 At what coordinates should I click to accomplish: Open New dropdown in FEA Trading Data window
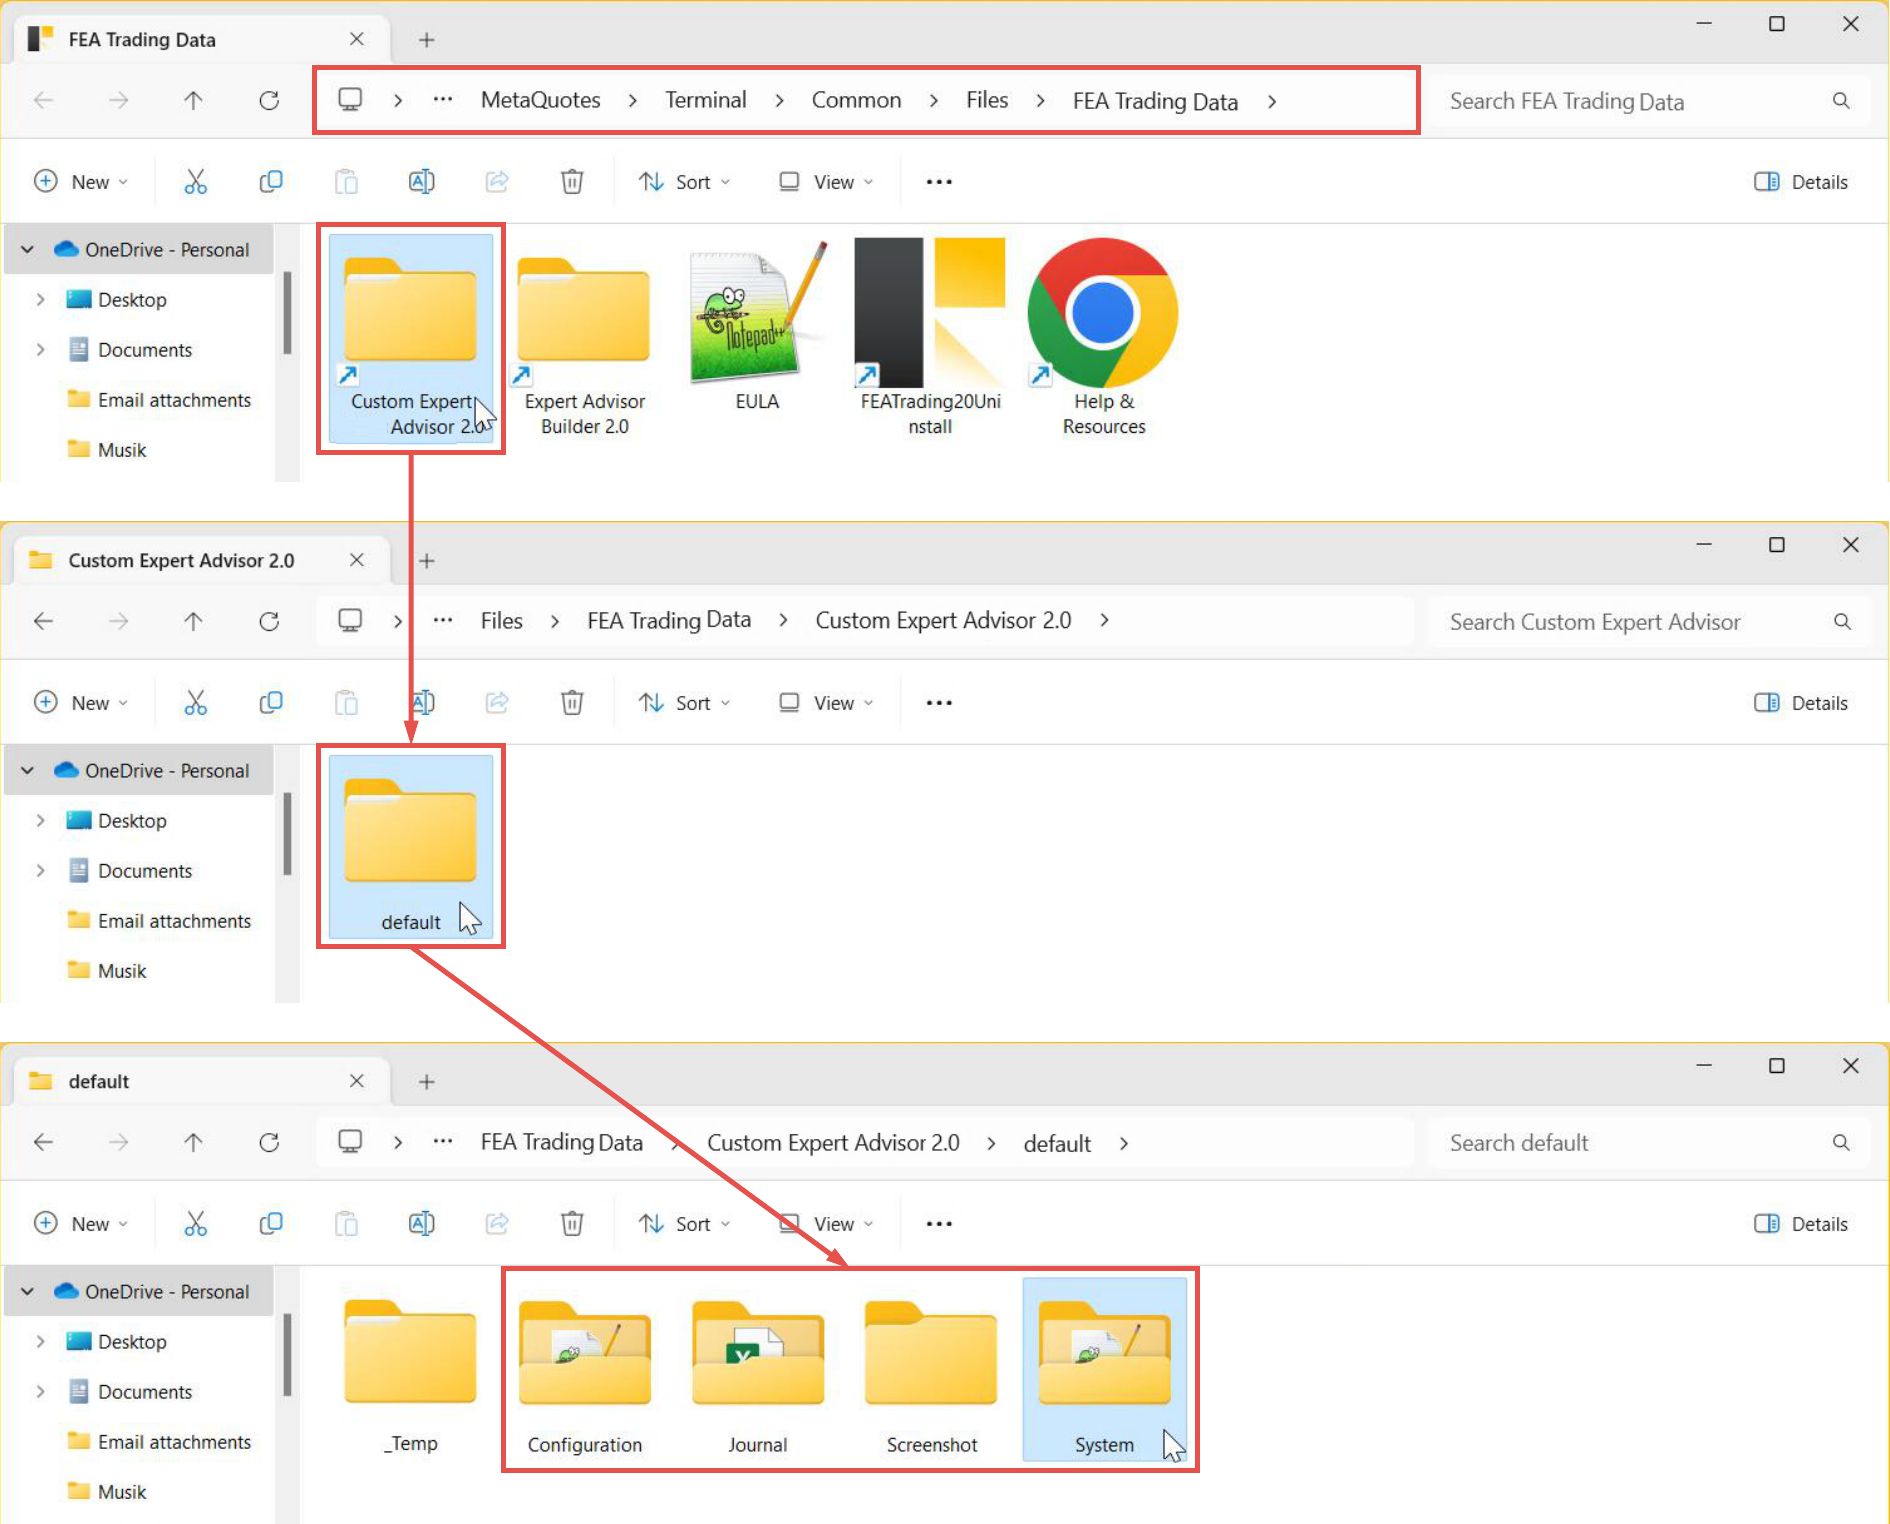tap(82, 182)
